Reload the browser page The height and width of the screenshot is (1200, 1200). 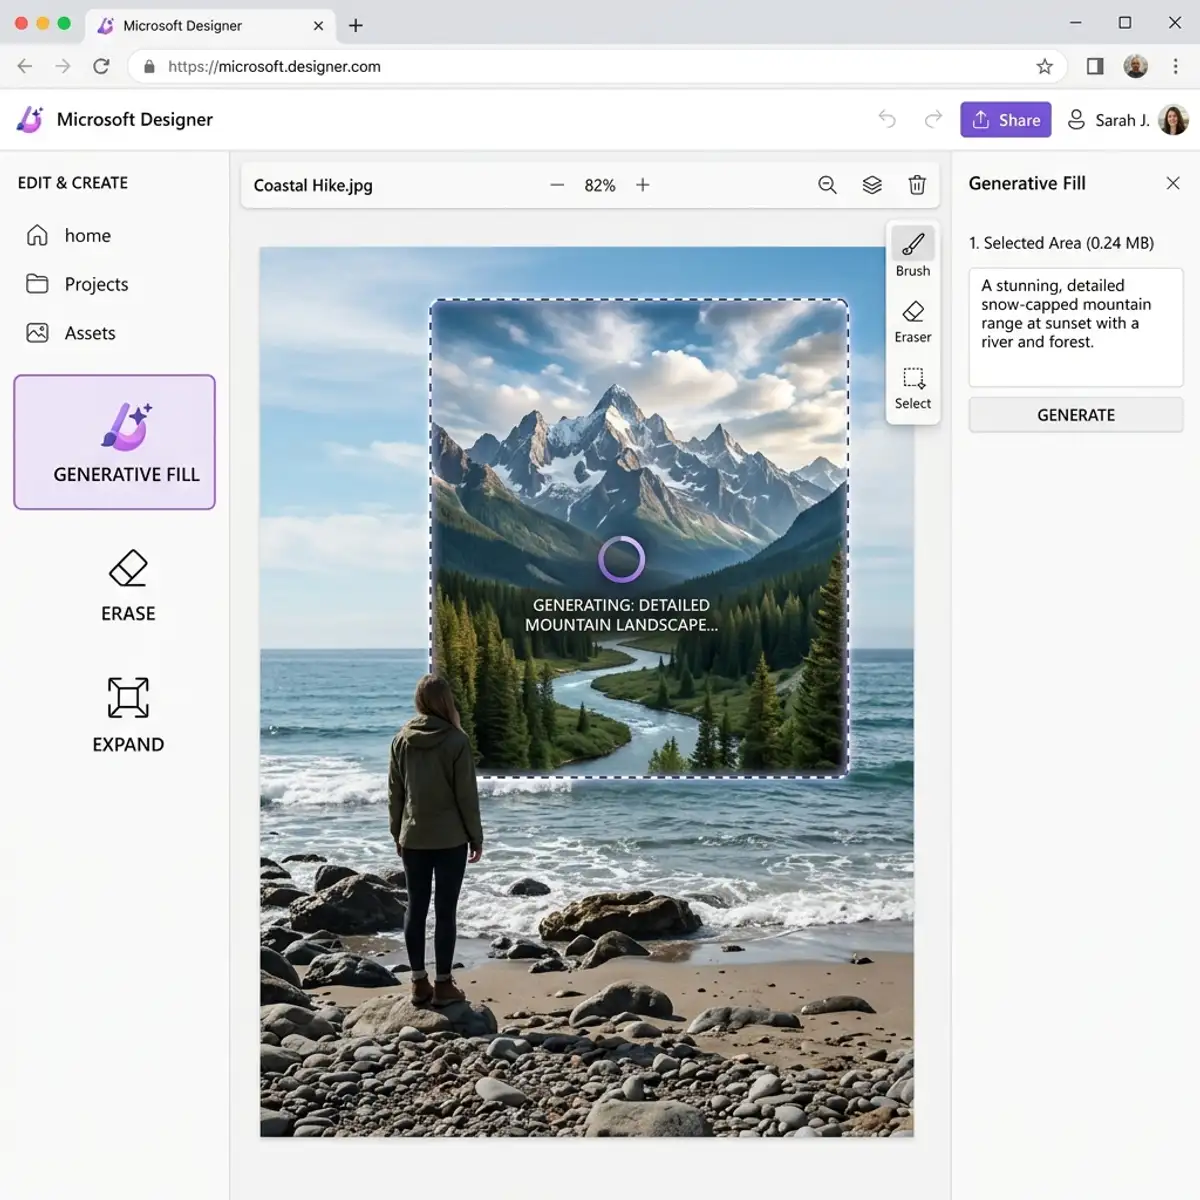pos(101,66)
